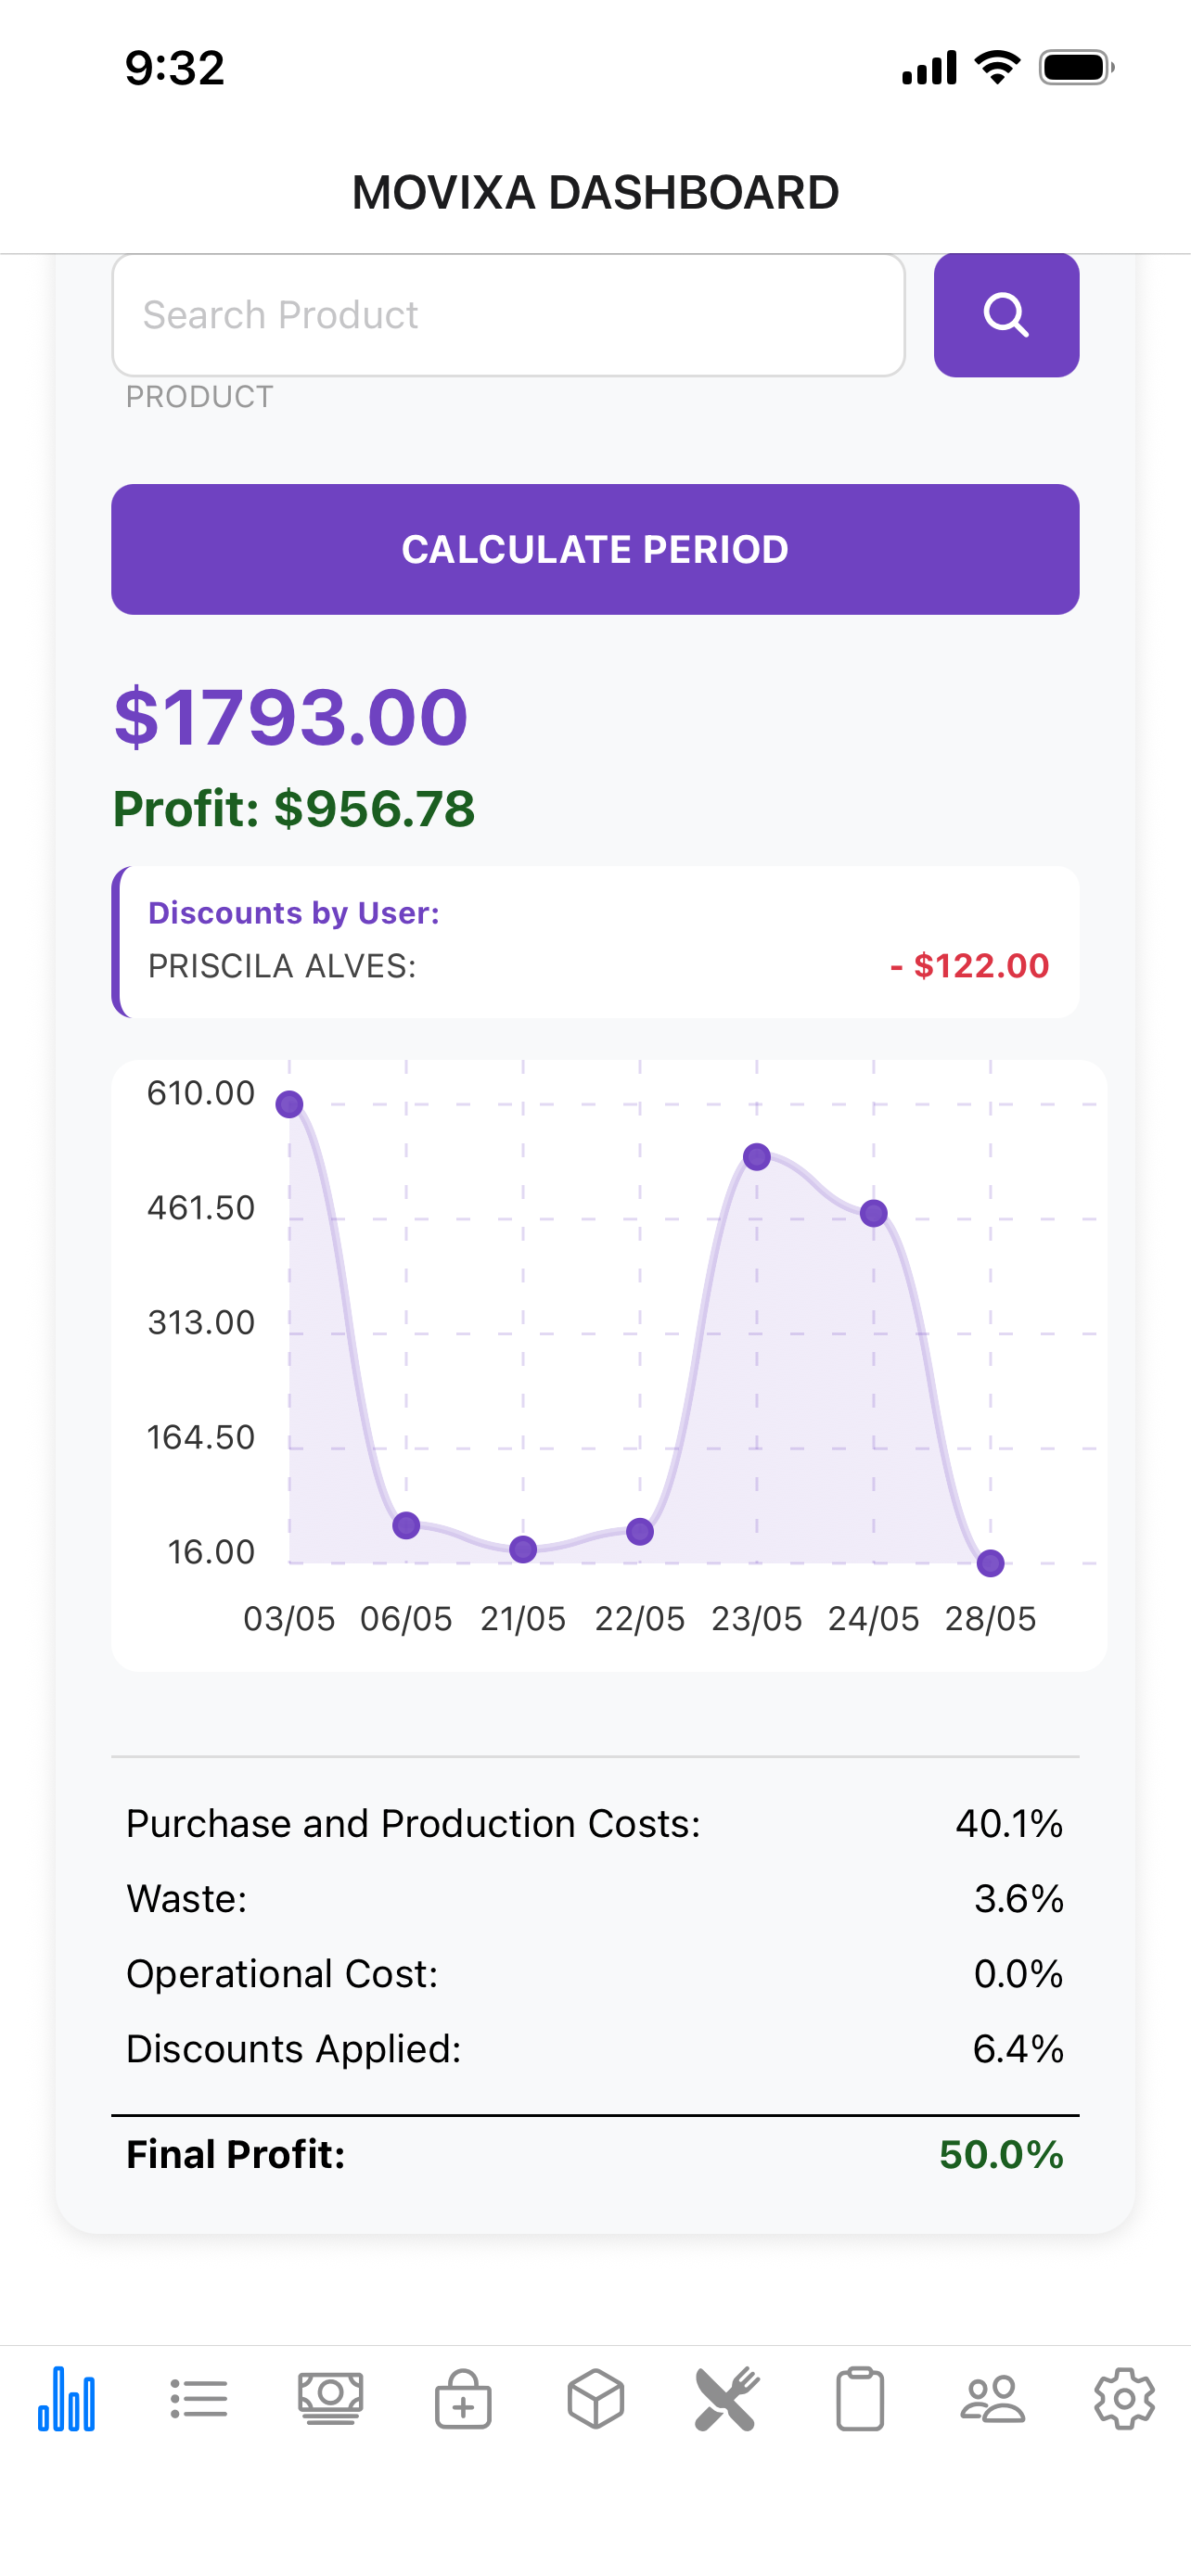This screenshot has width=1191, height=2576.
Task: Tap the 0.0% operational cost value
Action: click(1019, 1974)
